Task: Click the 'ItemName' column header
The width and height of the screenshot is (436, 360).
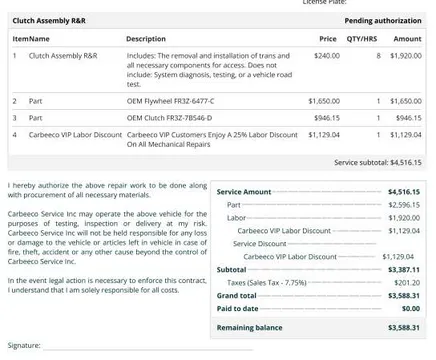Action: point(31,39)
